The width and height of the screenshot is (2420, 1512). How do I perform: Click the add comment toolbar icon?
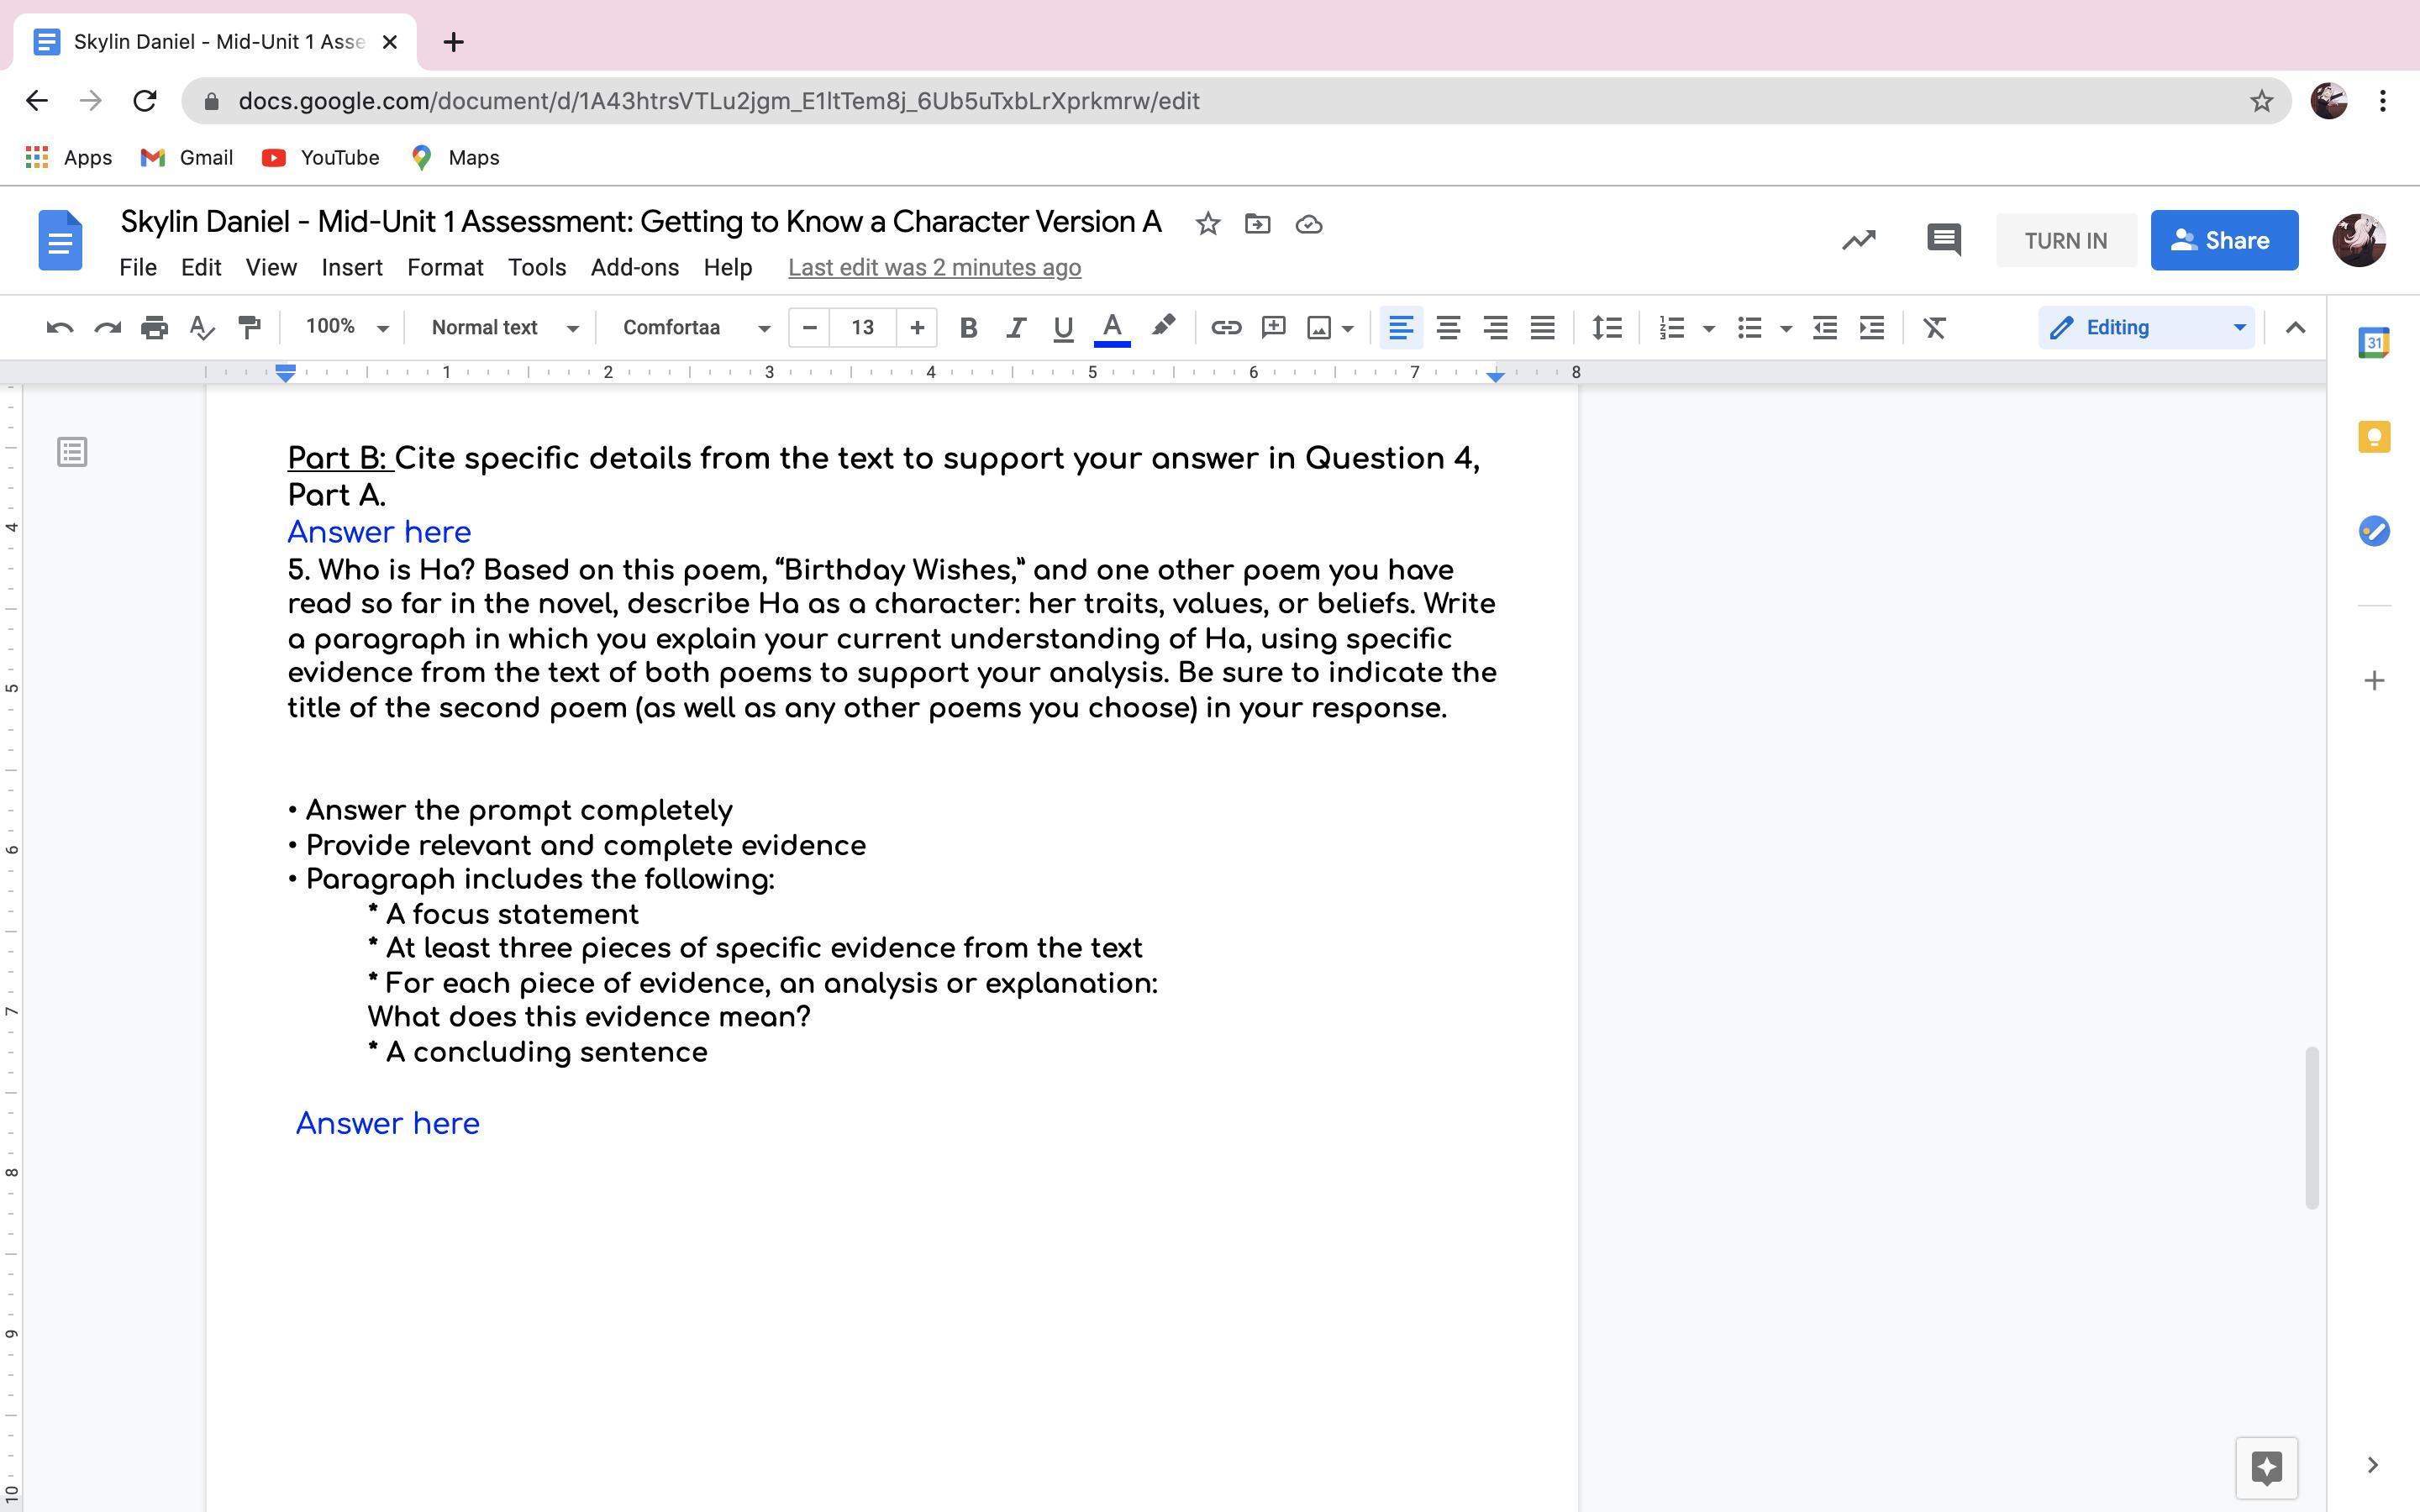point(1273,327)
